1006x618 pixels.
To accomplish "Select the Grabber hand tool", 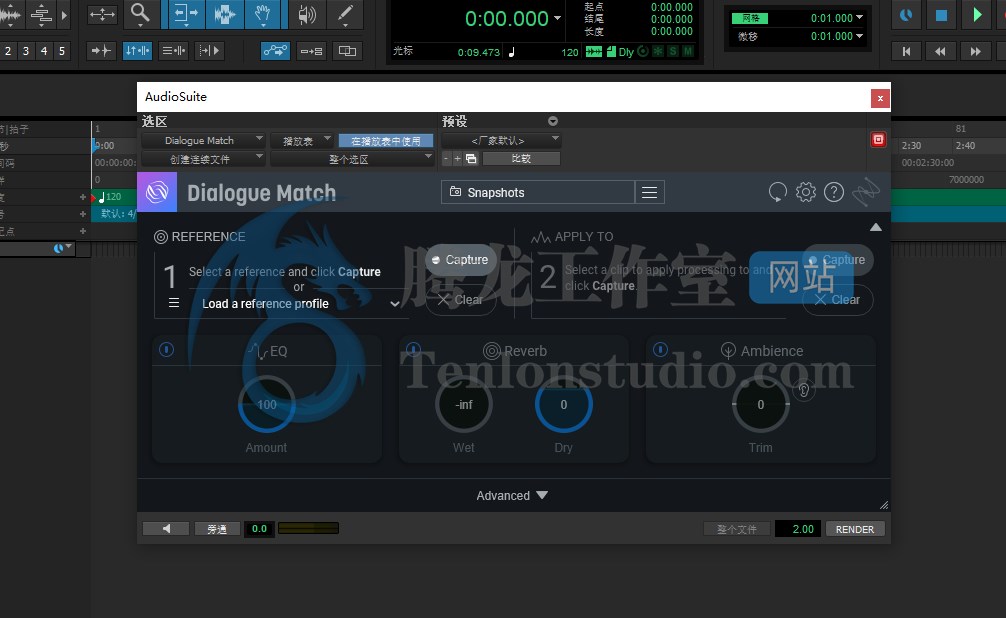I will (x=262, y=13).
